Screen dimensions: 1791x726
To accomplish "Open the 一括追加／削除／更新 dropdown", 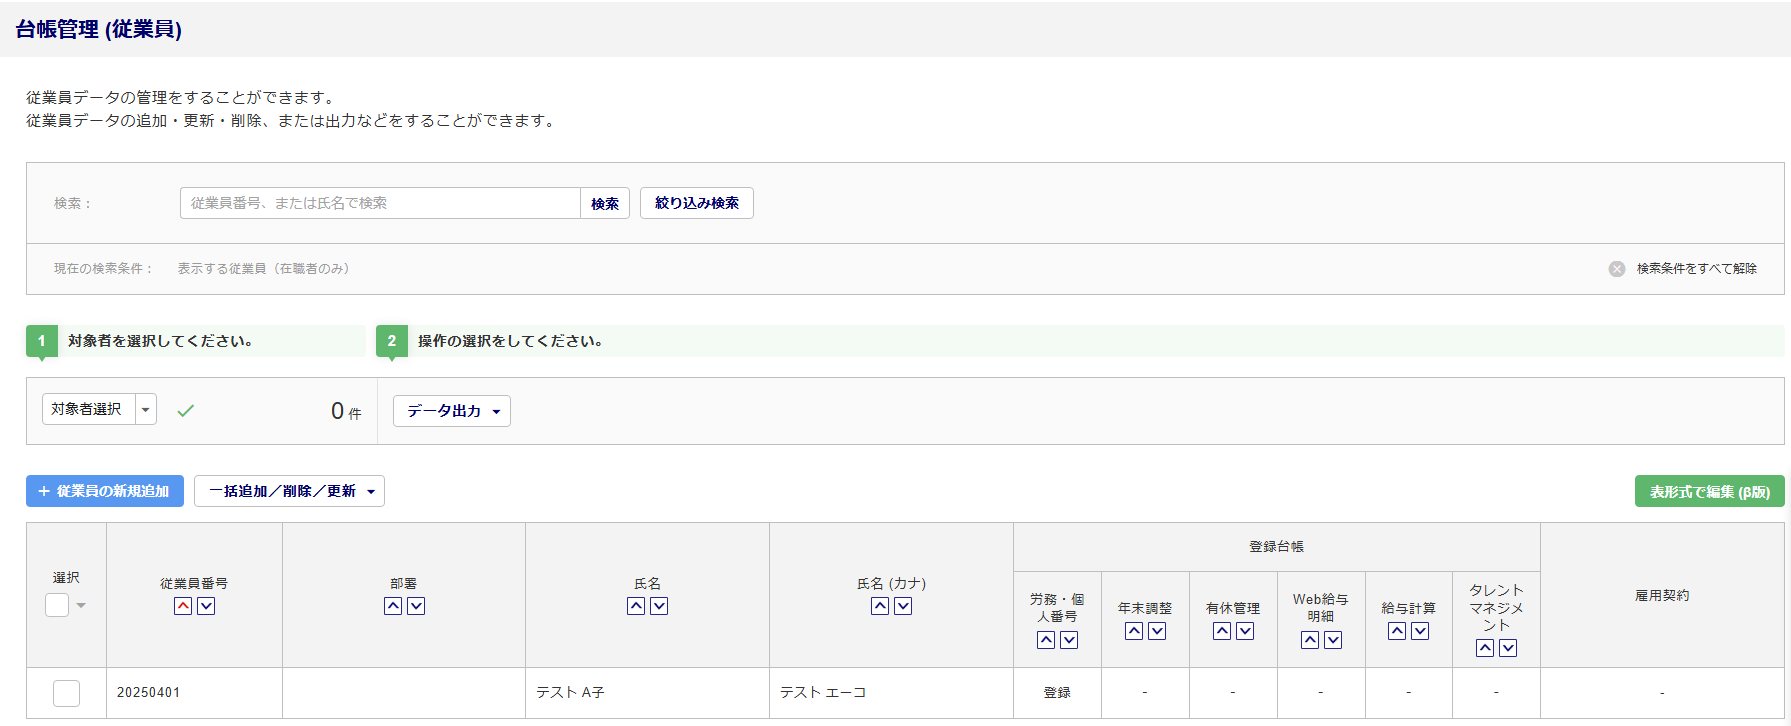I will click(x=289, y=491).
